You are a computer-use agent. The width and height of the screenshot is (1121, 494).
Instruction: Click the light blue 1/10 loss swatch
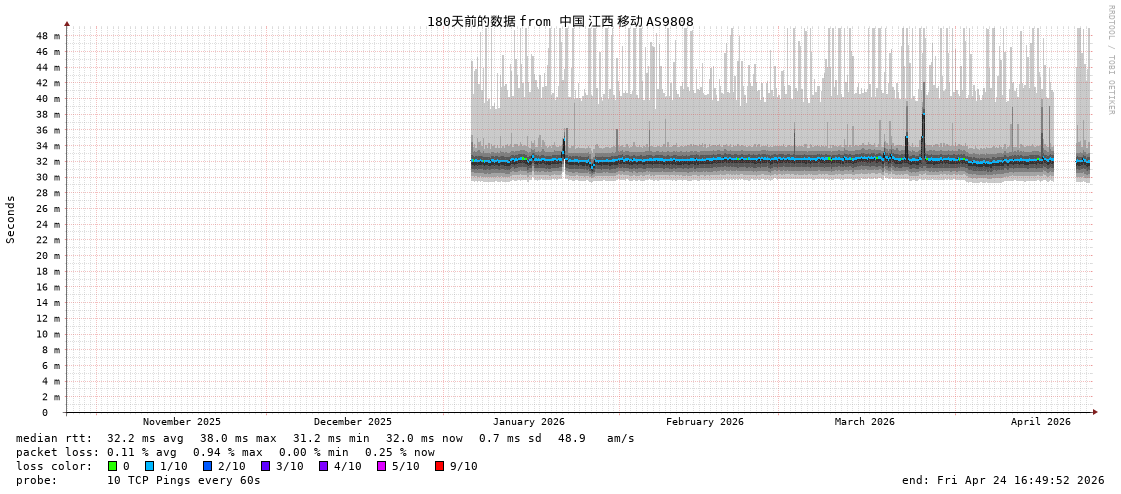[150, 466]
